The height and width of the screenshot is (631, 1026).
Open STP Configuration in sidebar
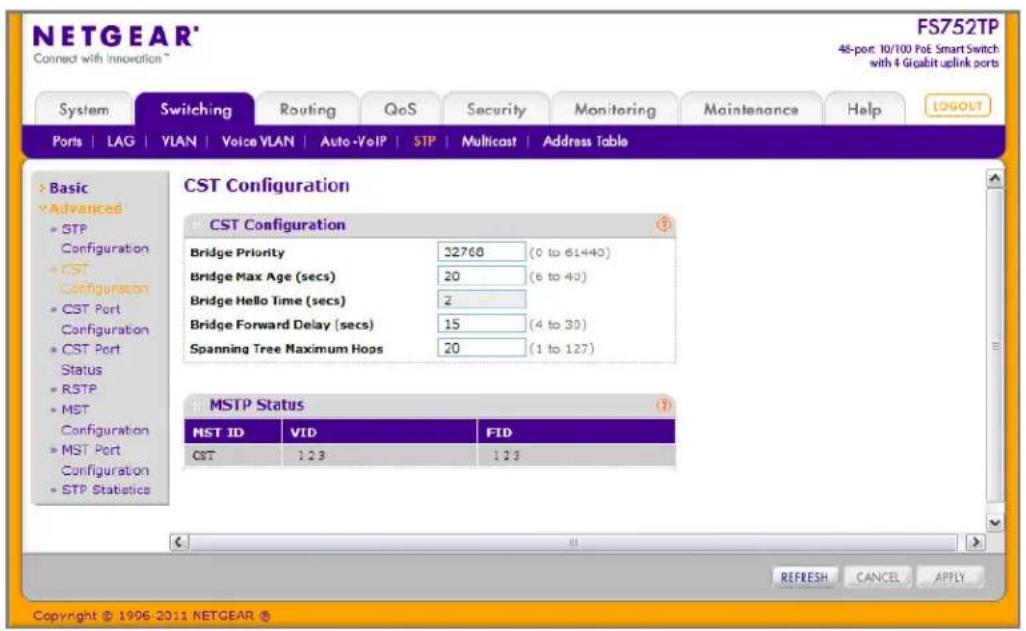point(103,239)
